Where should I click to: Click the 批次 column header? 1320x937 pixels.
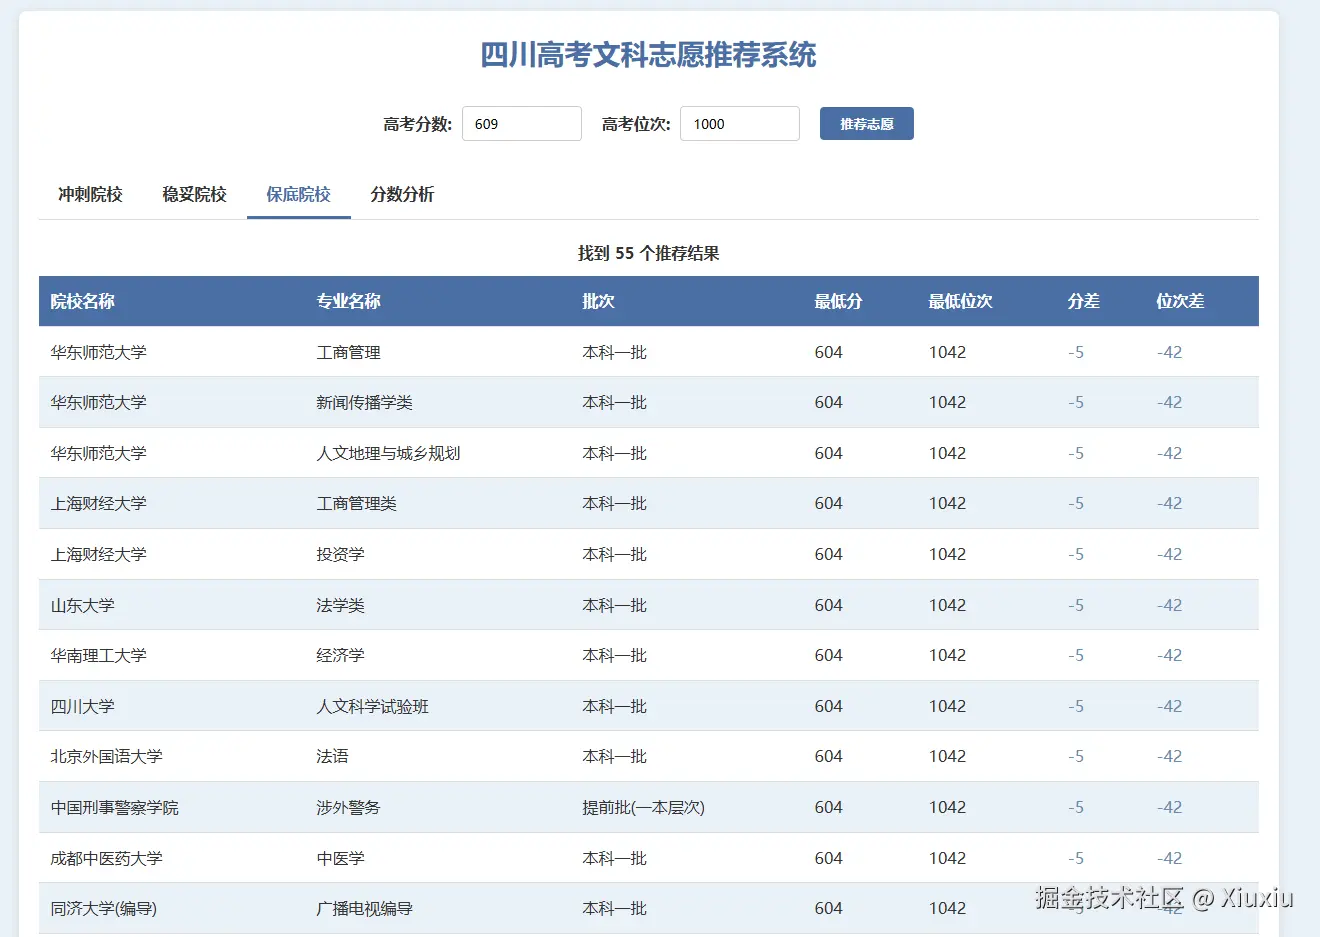[x=599, y=301]
